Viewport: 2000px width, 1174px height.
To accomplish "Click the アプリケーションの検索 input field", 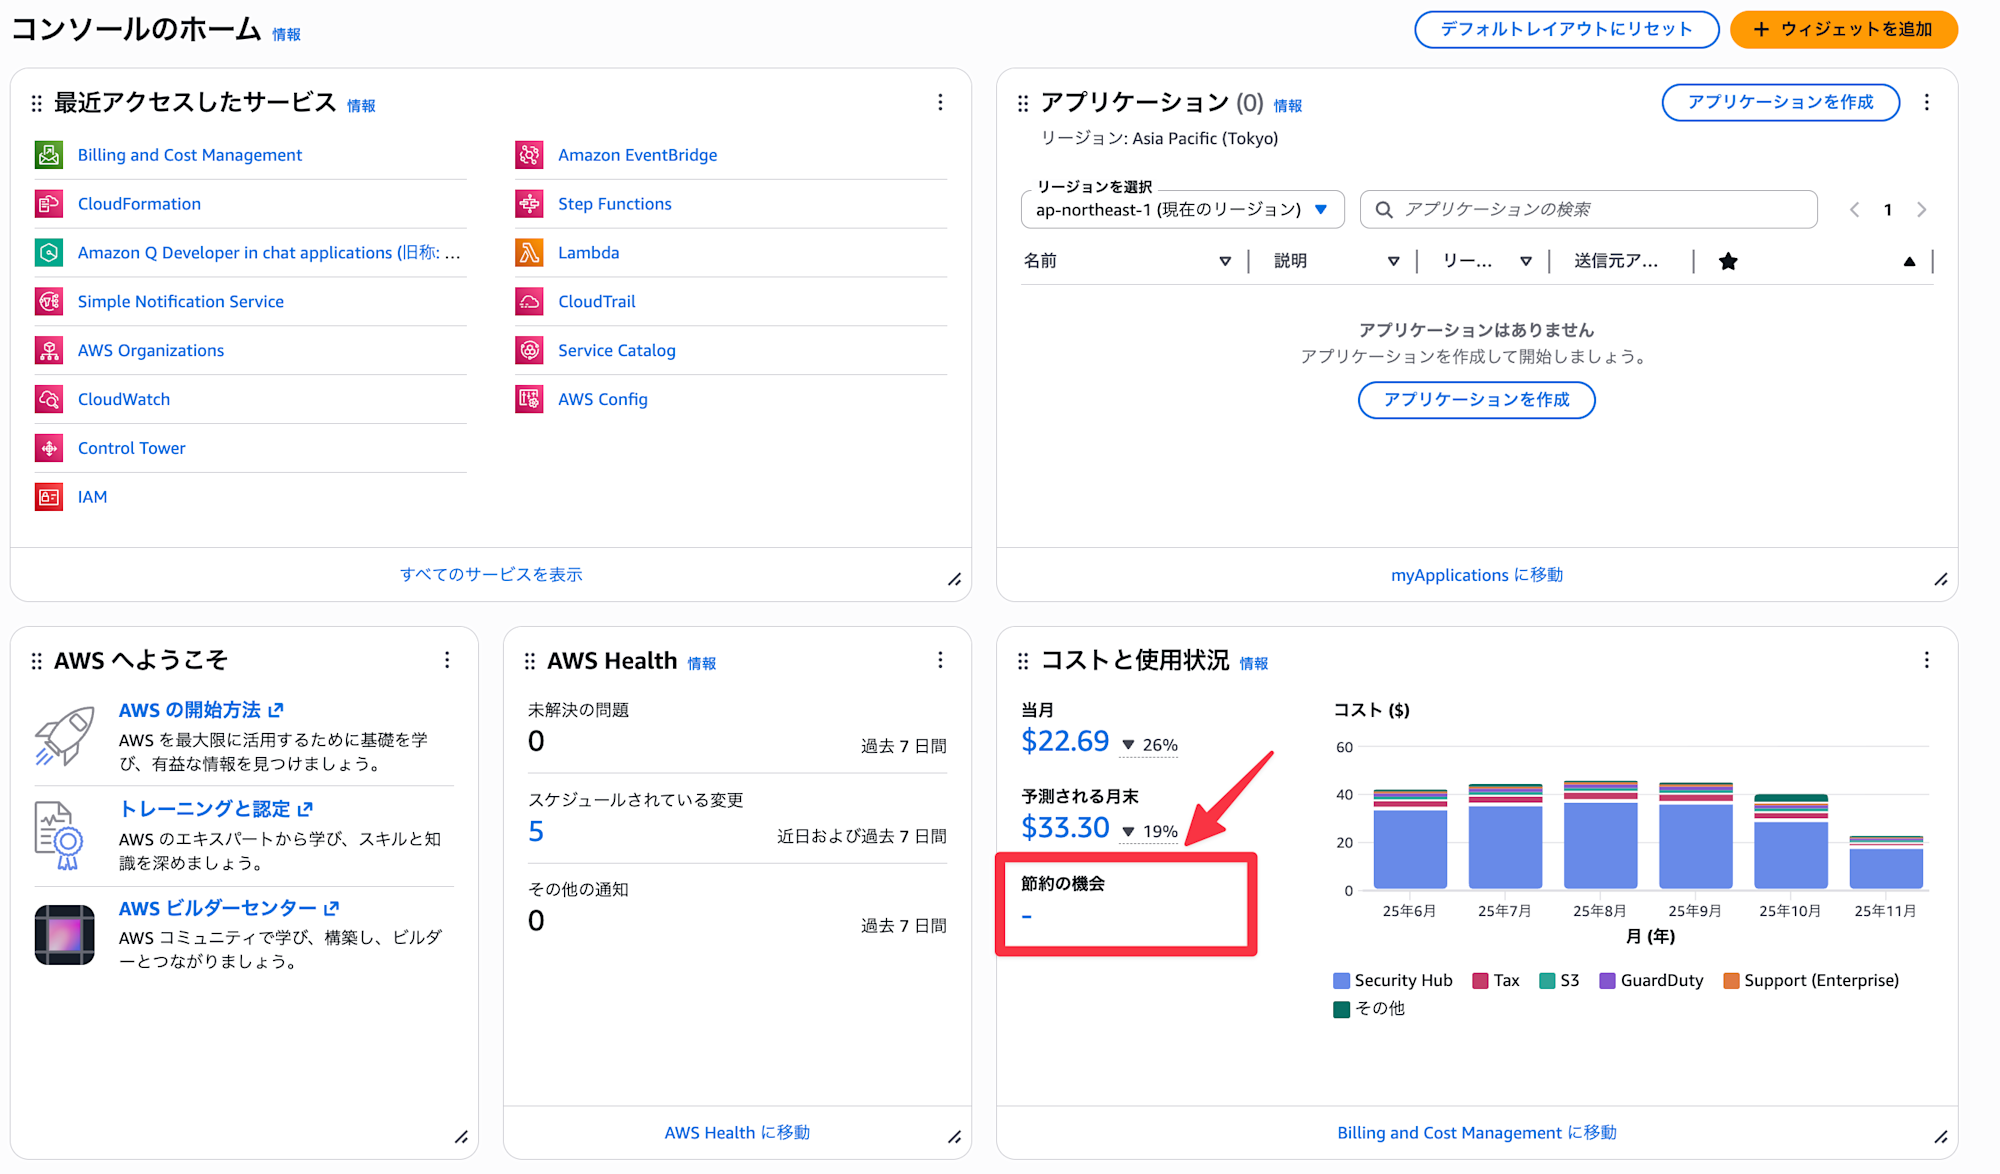I will click(x=1600, y=210).
